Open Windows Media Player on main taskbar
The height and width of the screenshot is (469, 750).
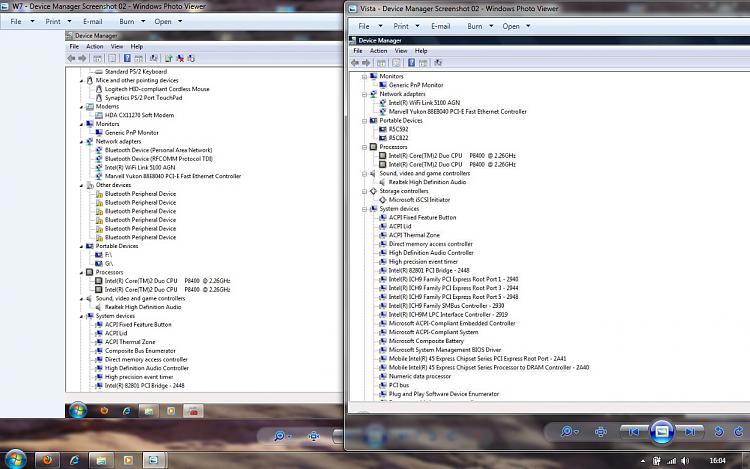128,460
